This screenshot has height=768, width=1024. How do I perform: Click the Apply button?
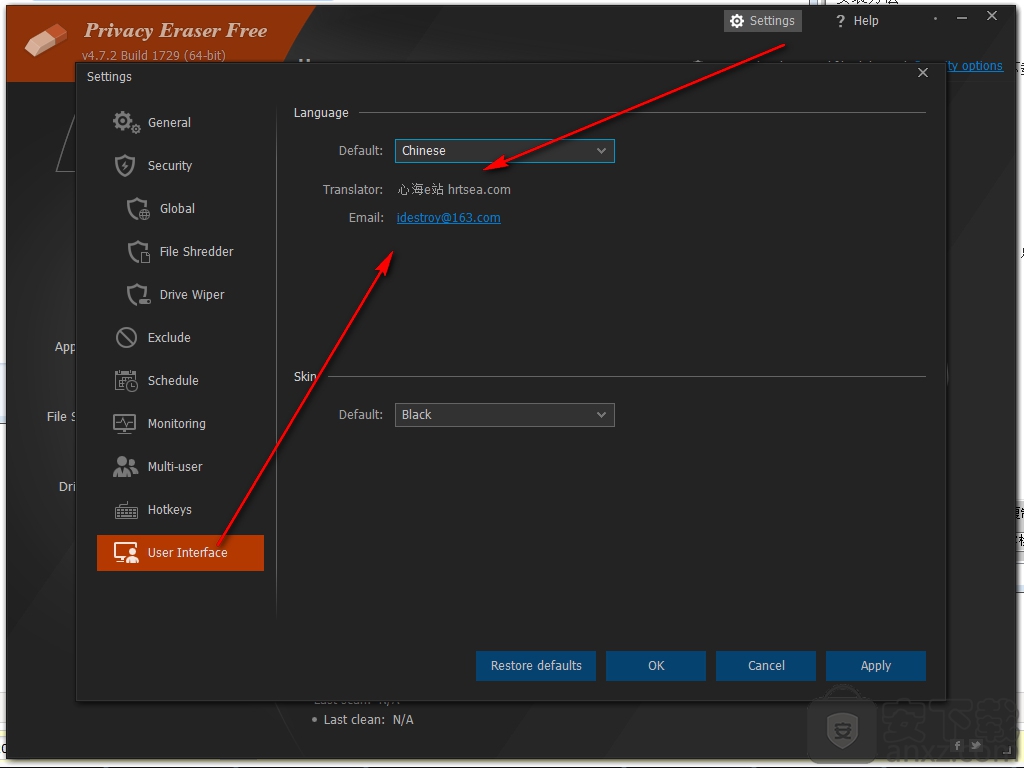[x=875, y=665]
